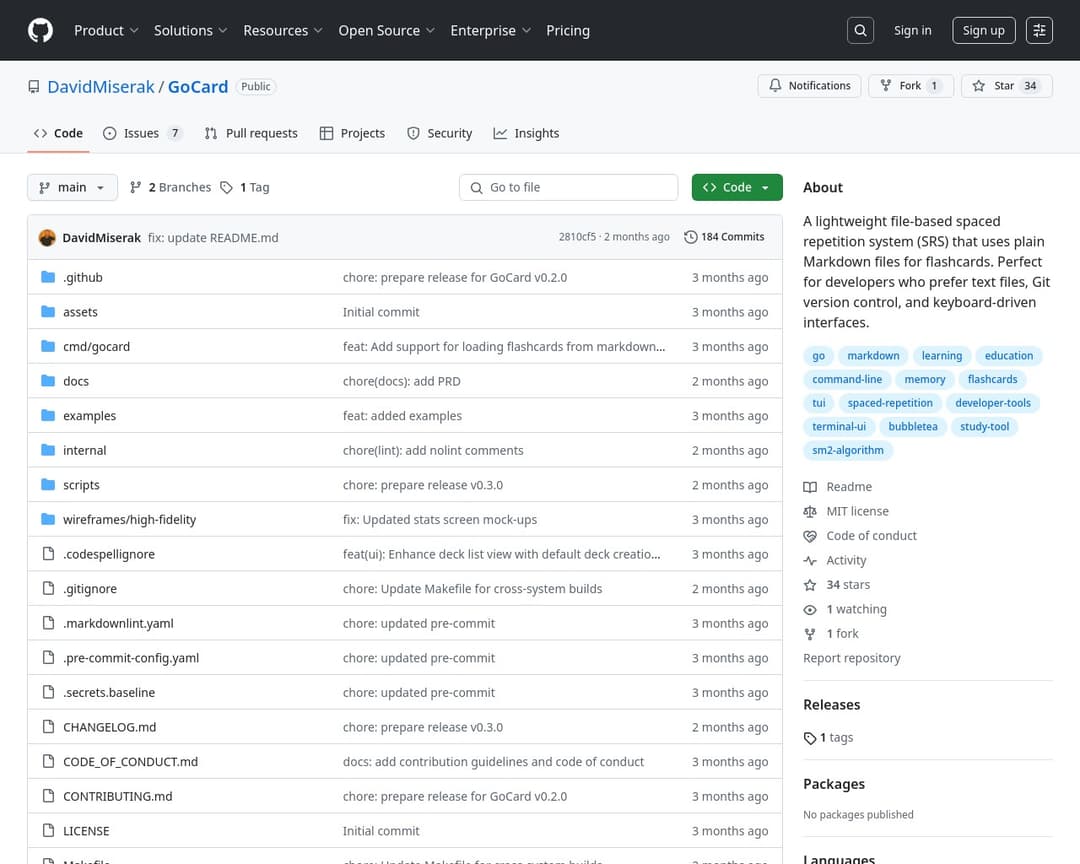Click the pulse icon beside Activity
Screen dimensions: 1080x864
pos(810,561)
